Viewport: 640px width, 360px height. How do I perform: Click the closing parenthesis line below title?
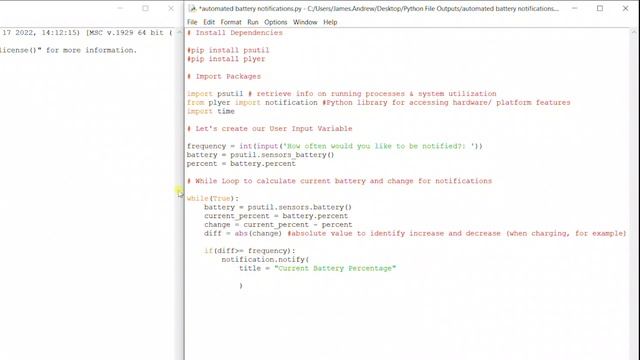[x=241, y=286]
